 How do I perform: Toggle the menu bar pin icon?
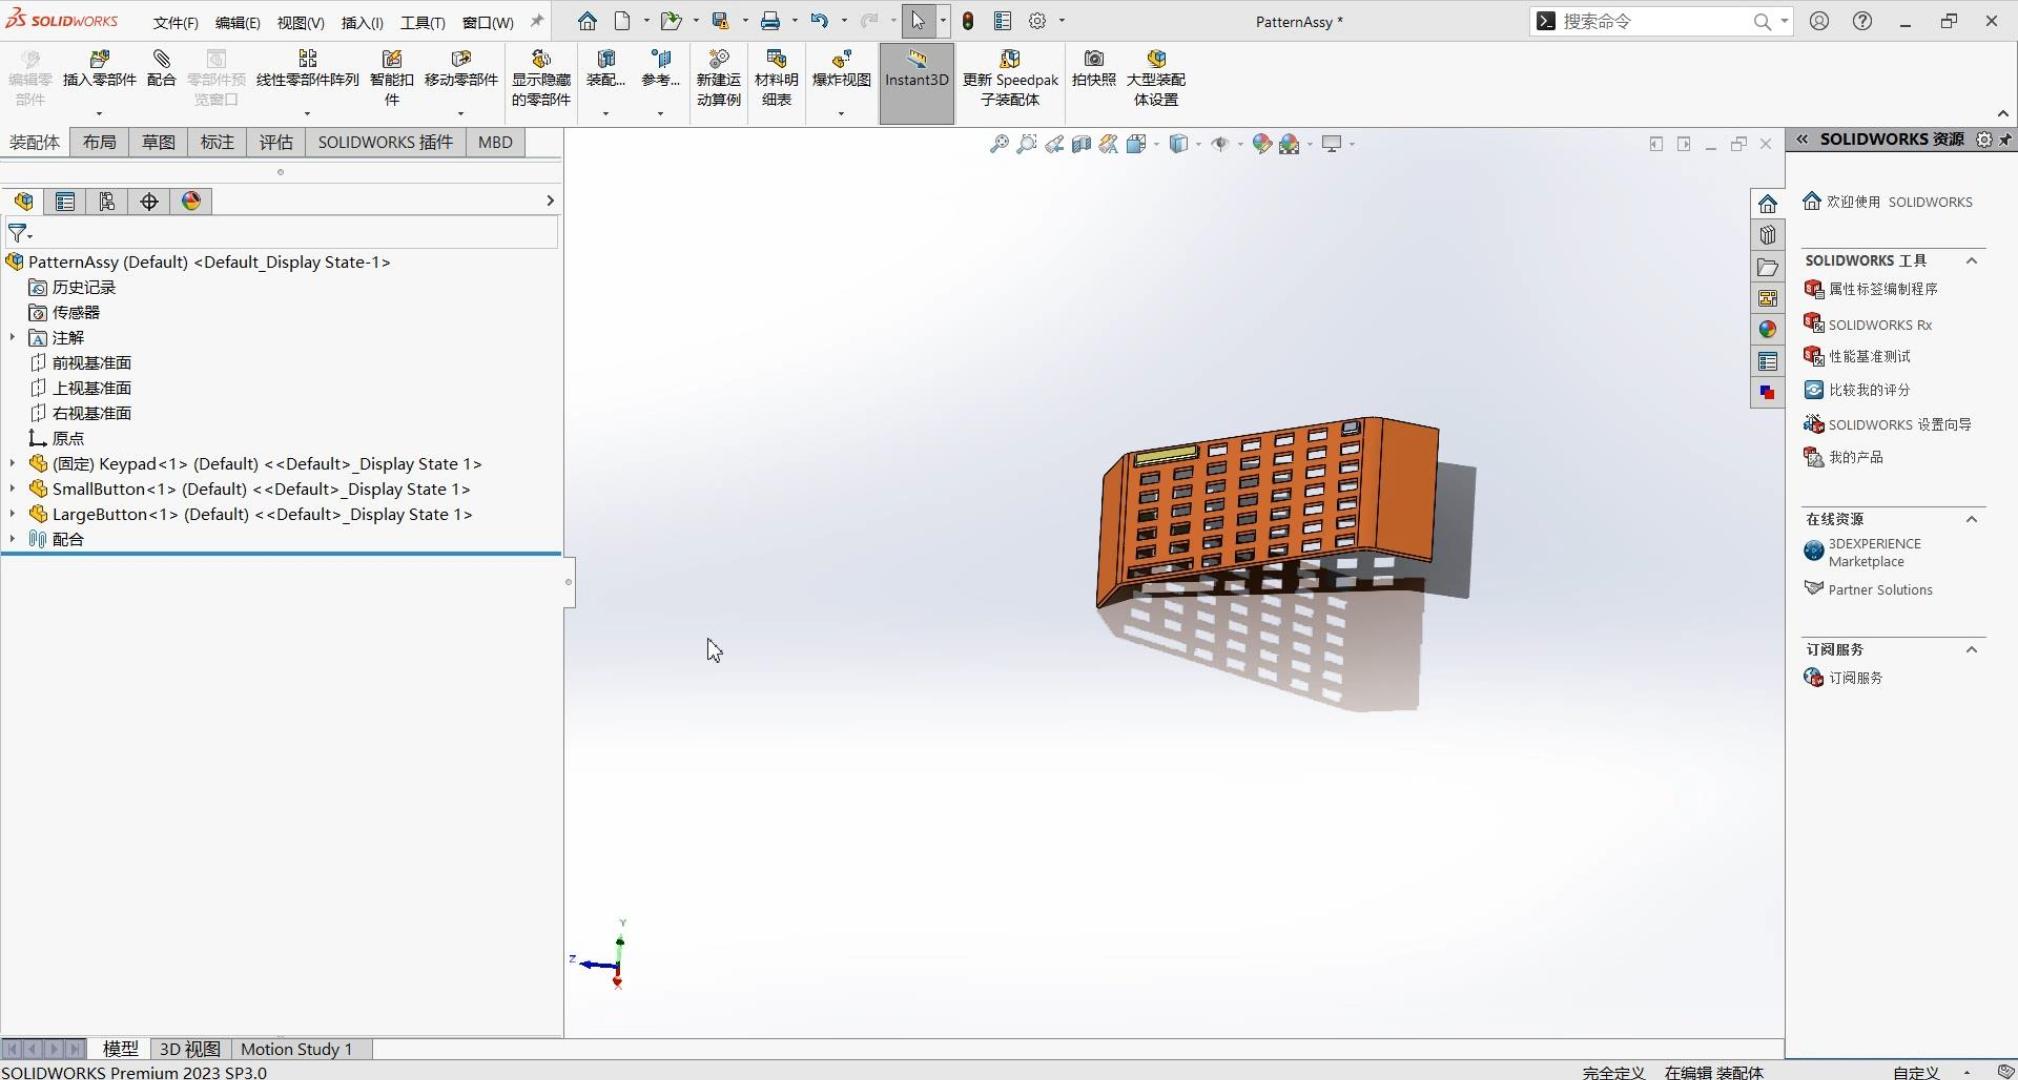click(537, 21)
